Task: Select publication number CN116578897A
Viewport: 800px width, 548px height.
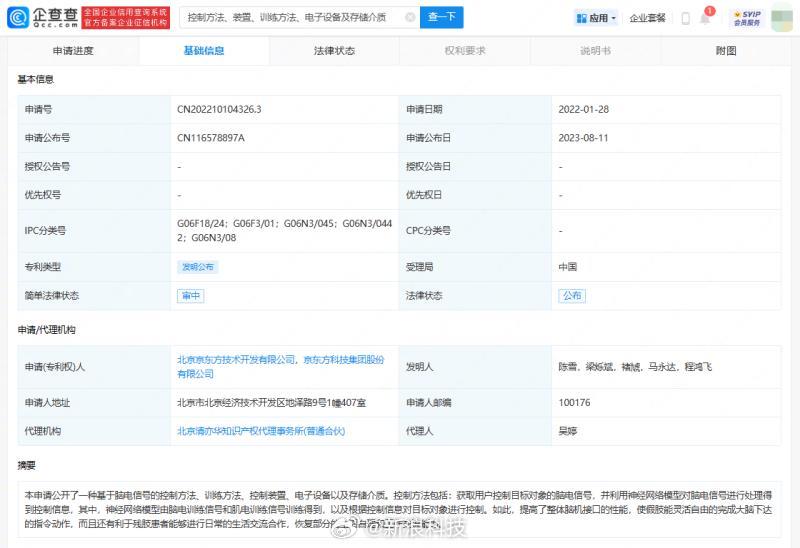Action: 211,138
